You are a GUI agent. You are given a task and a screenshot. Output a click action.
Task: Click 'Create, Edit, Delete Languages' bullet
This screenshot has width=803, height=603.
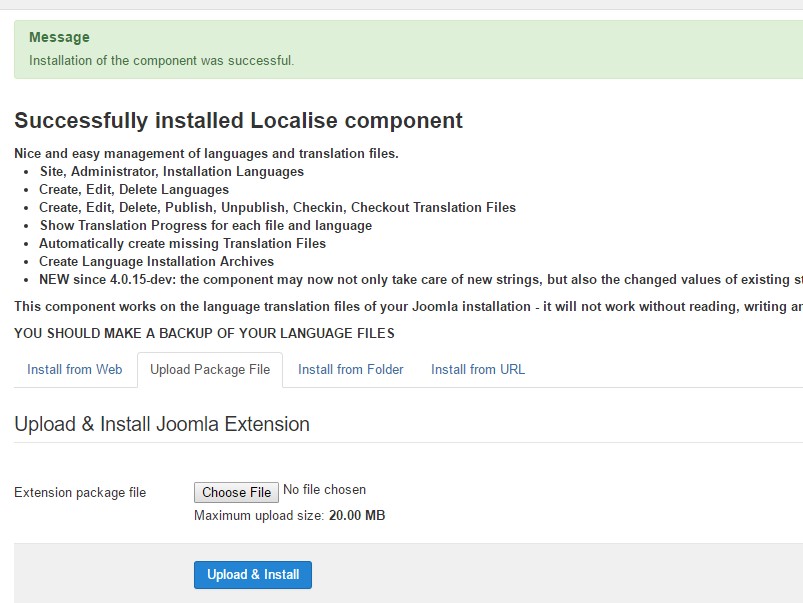pos(134,190)
